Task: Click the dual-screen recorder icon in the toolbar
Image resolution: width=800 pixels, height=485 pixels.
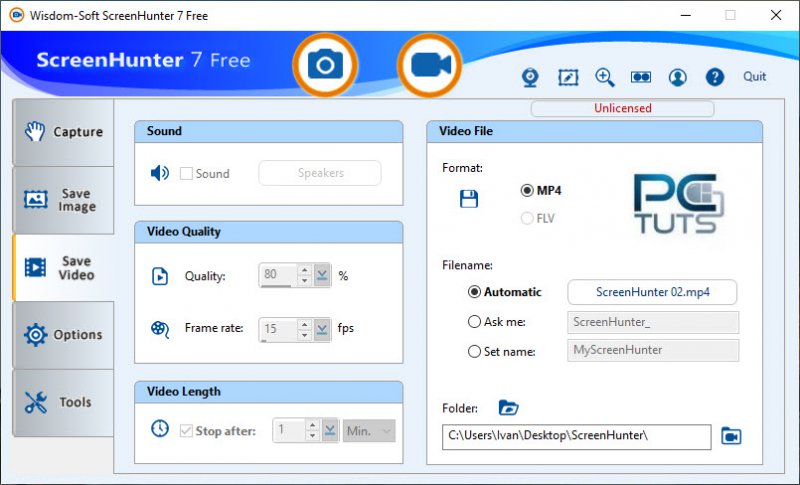Action: [641, 77]
